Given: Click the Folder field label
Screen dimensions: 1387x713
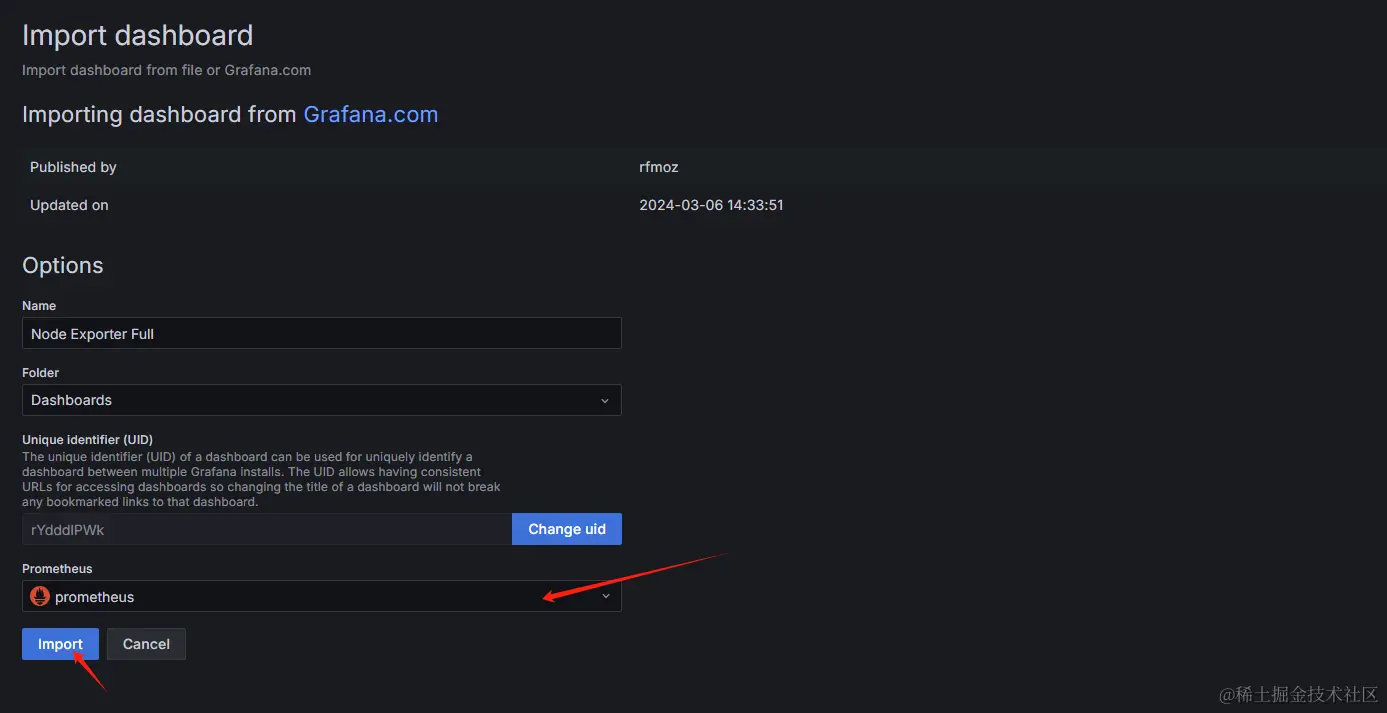Looking at the screenshot, I should (41, 372).
